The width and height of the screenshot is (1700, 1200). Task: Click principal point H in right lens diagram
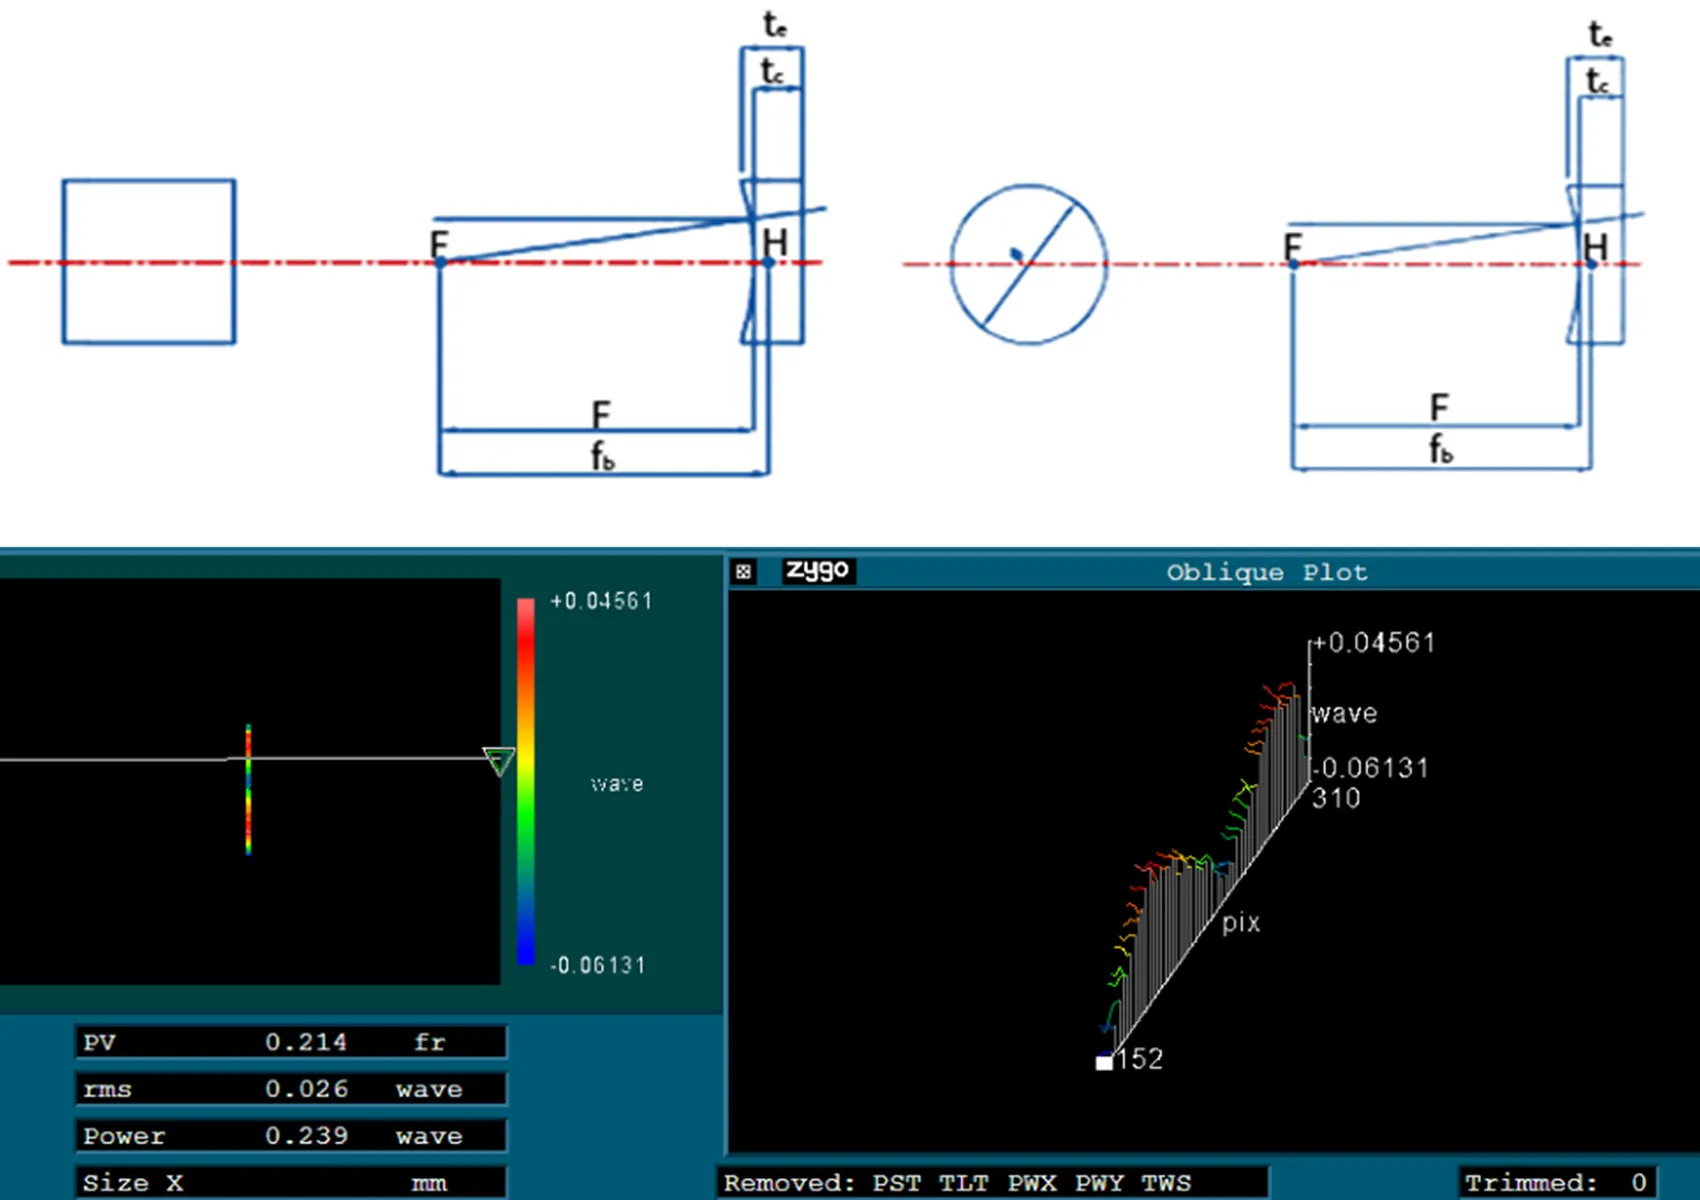click(1592, 263)
